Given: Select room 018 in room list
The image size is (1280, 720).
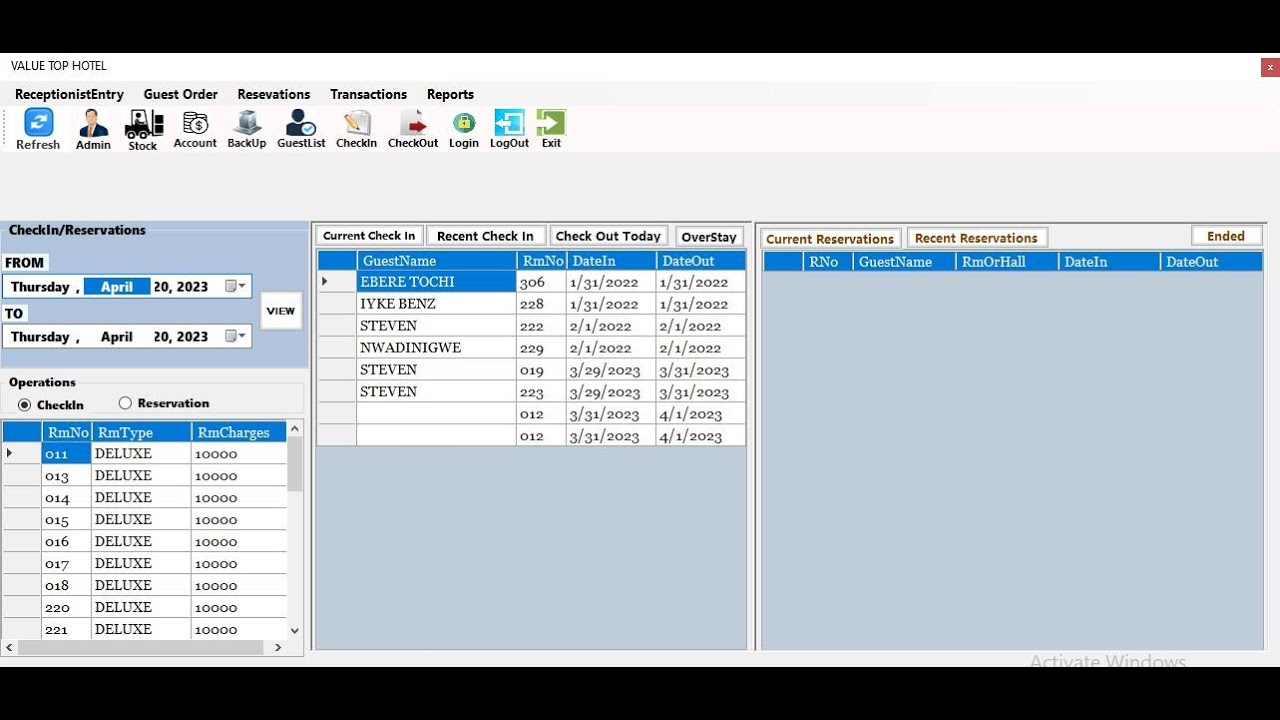Looking at the screenshot, I should [x=145, y=586].
